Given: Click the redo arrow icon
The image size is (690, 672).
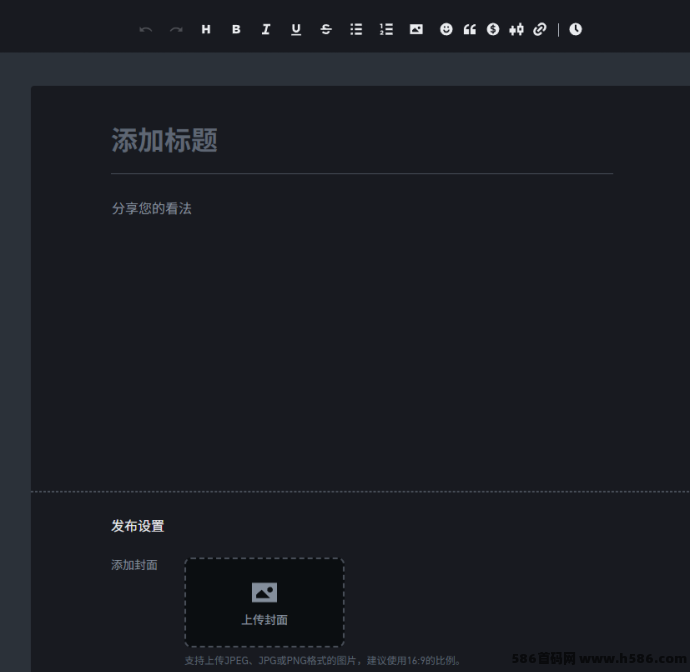Looking at the screenshot, I should coord(176,29).
